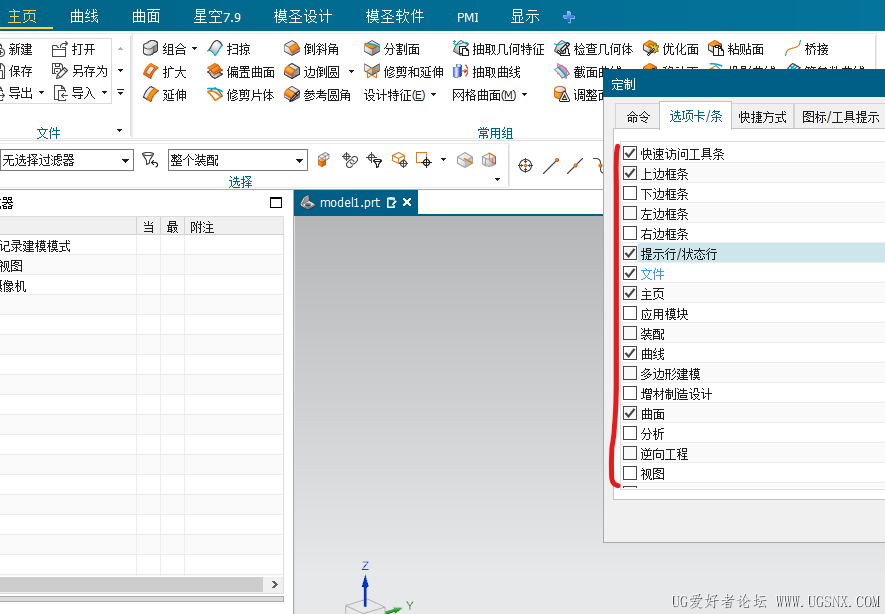
Task: Click the 另存为 save as button
Action: [80, 71]
